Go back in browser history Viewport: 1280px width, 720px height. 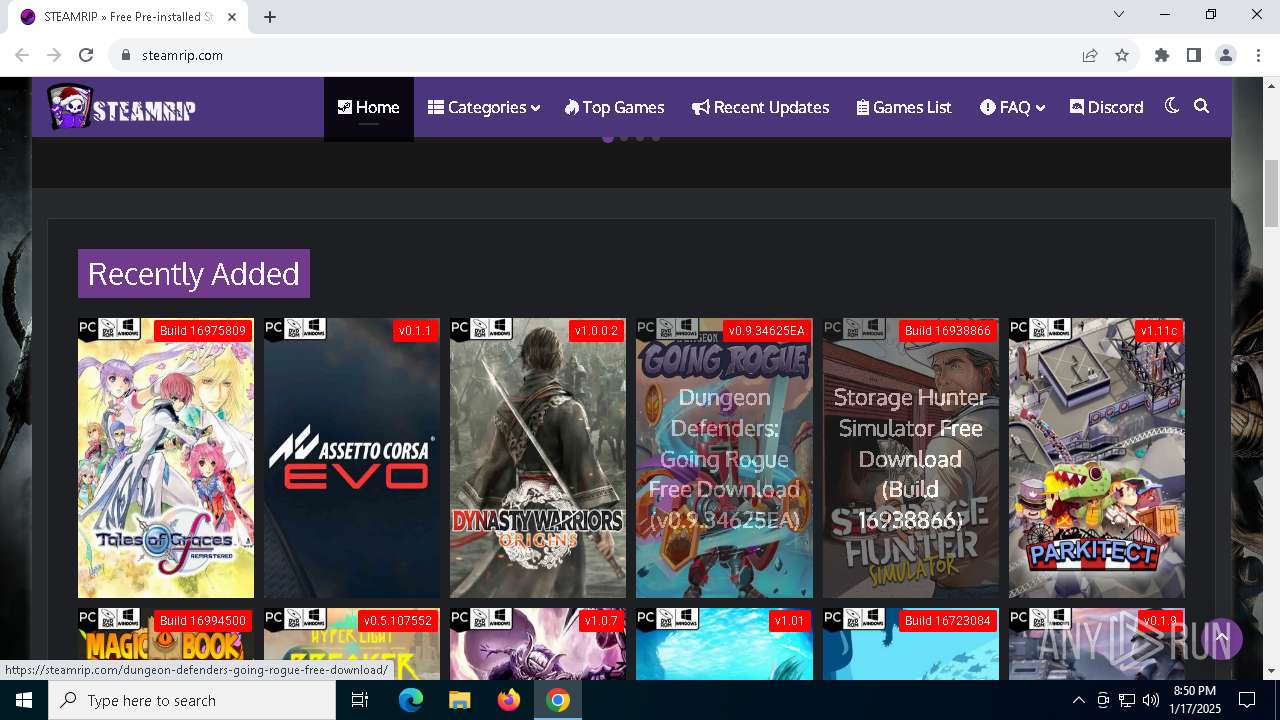pos(22,55)
